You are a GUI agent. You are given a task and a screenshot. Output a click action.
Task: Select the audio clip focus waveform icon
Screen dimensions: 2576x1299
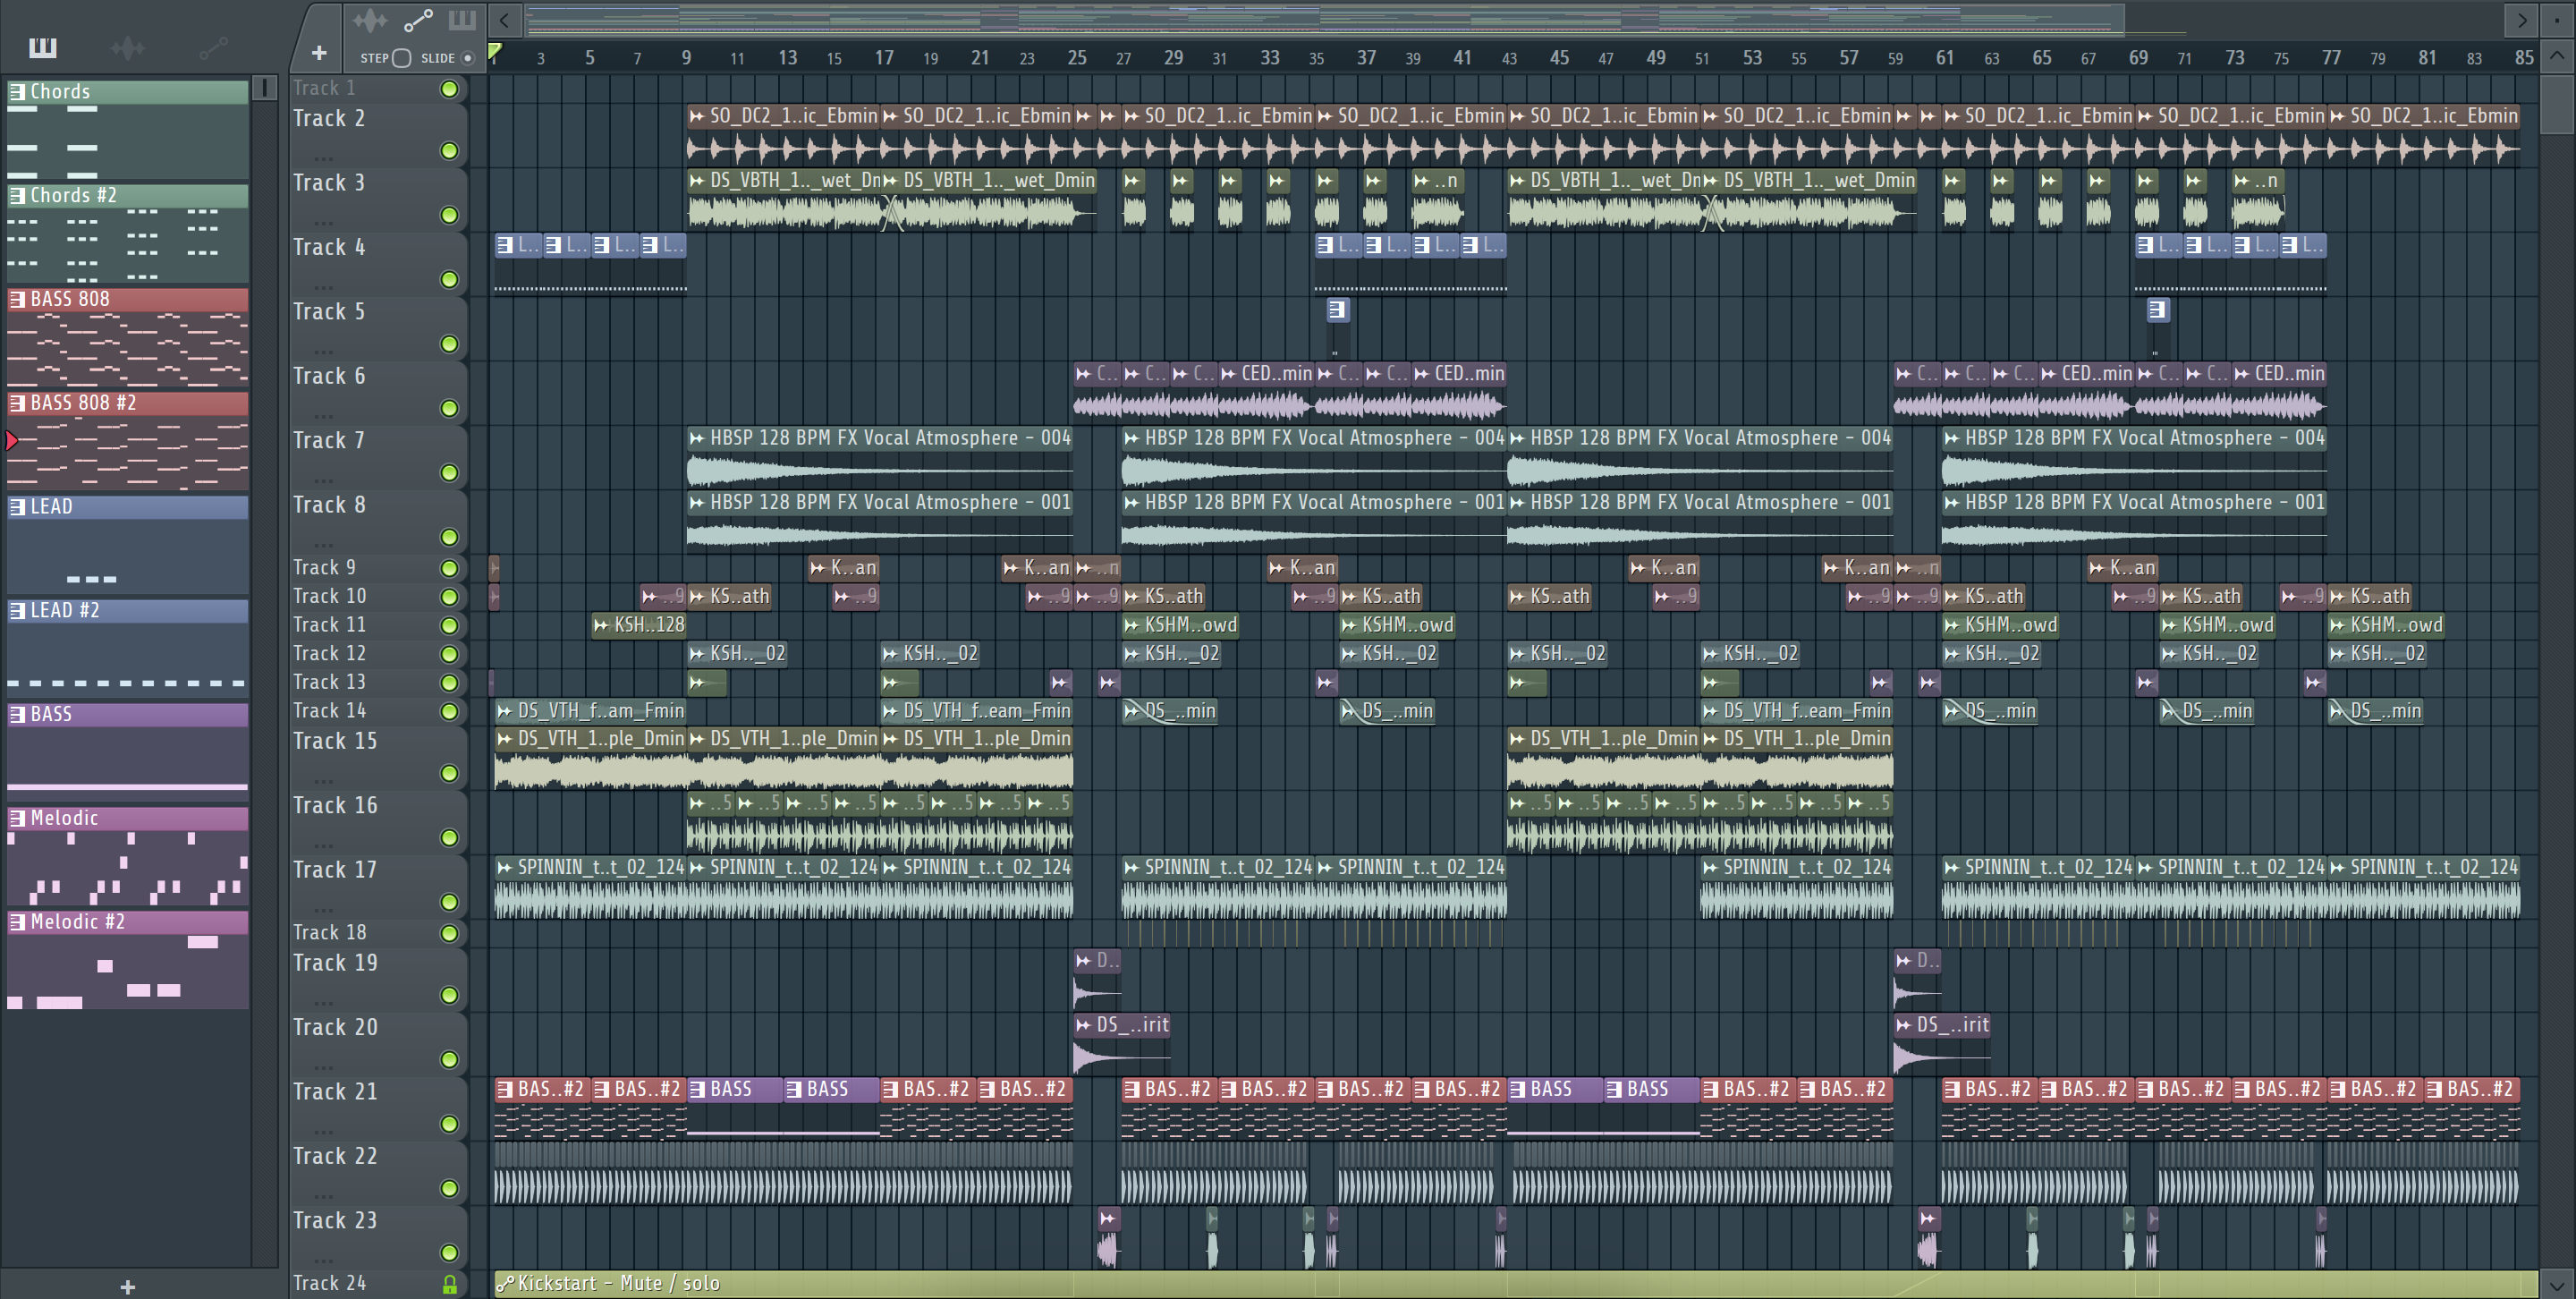click(369, 20)
